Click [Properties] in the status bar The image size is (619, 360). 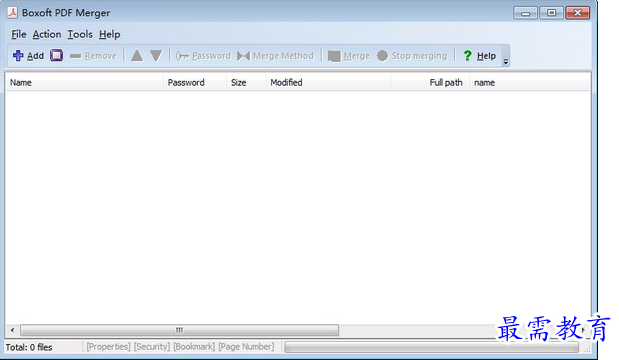(x=108, y=347)
